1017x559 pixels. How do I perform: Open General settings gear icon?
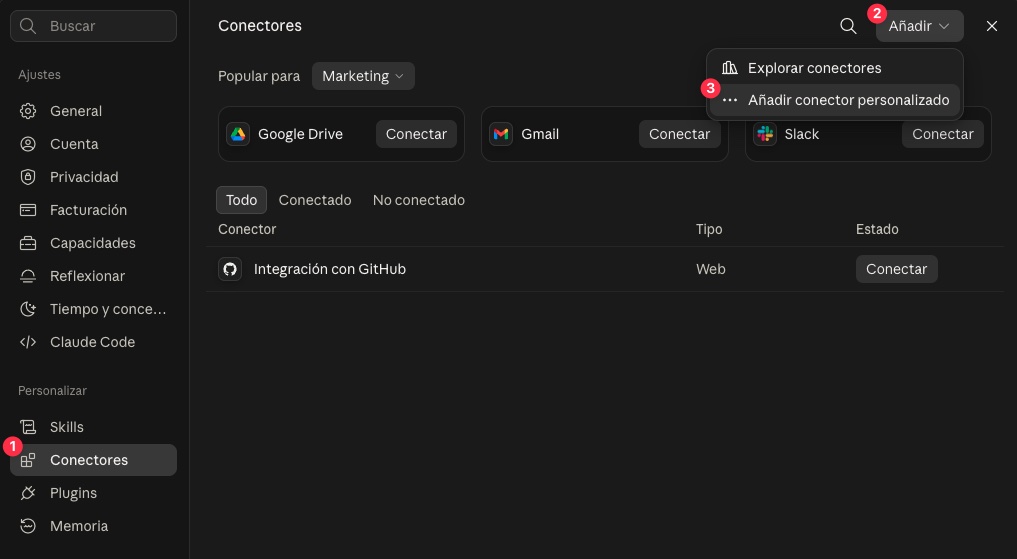tap(28, 111)
